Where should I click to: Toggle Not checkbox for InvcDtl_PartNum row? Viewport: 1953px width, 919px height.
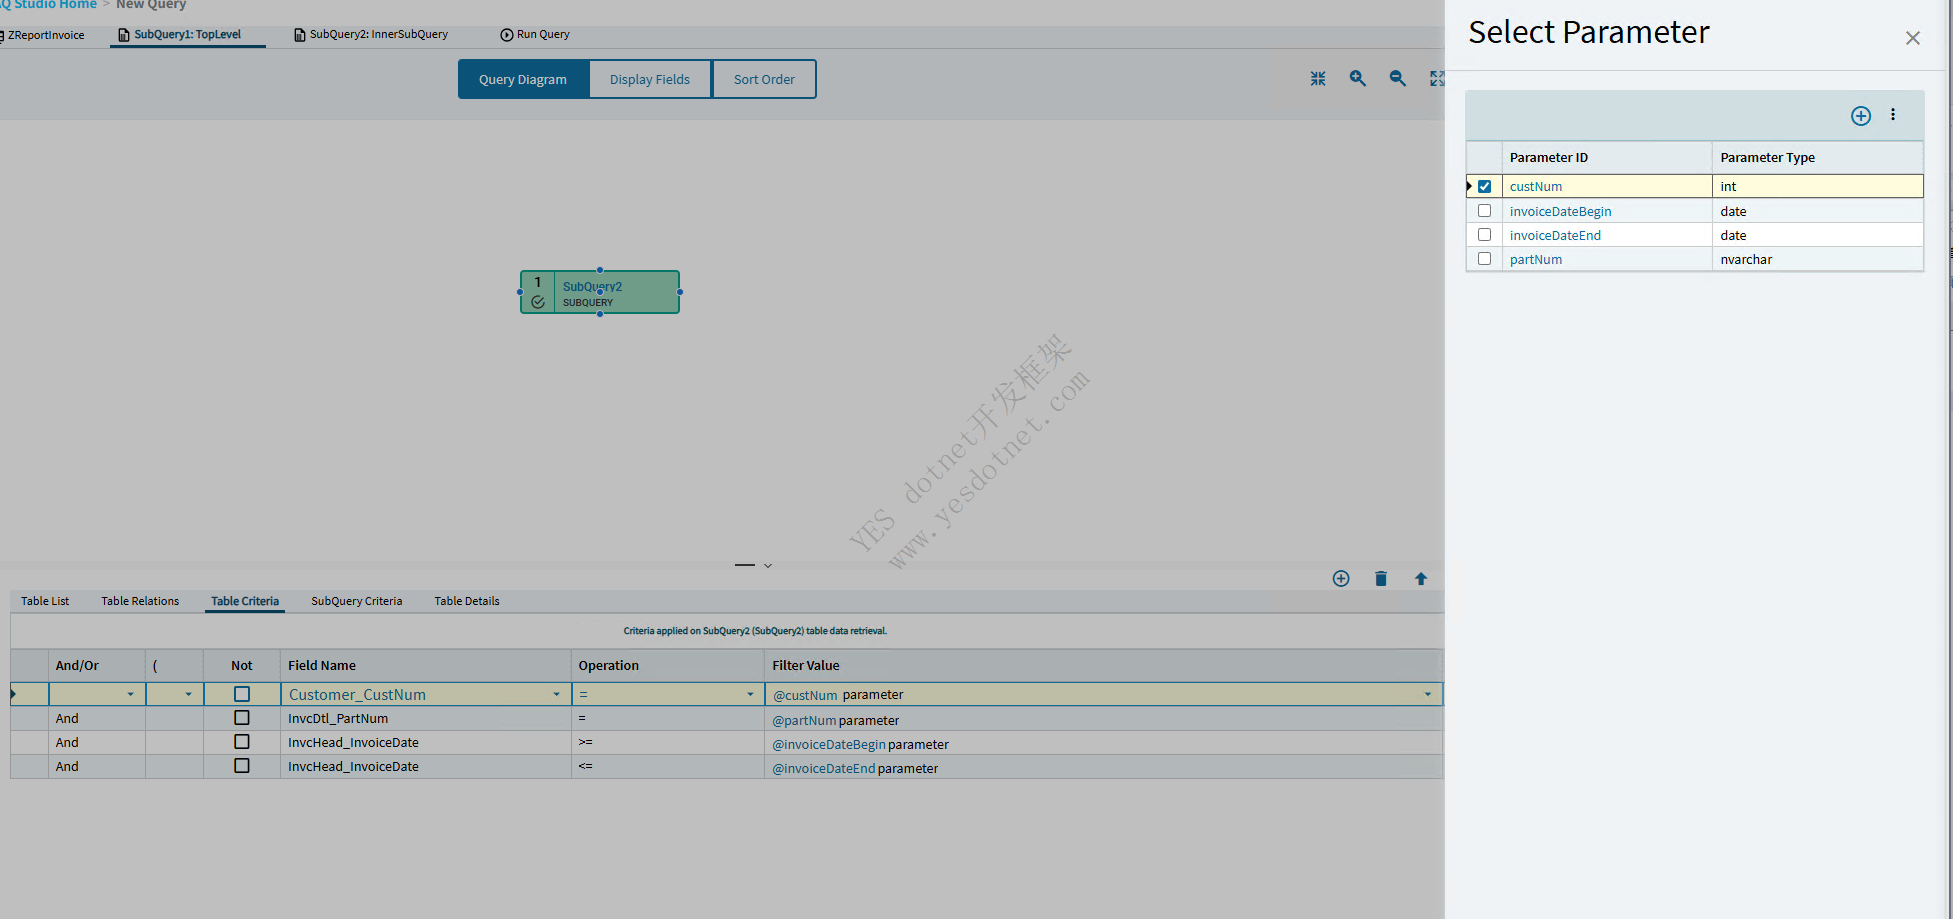[x=241, y=718]
